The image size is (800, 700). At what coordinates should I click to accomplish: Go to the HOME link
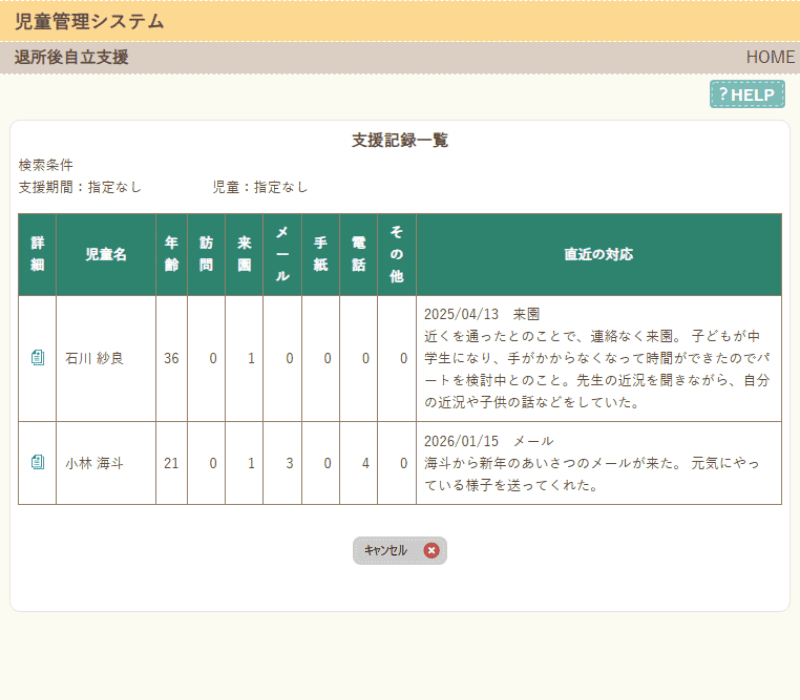point(770,57)
